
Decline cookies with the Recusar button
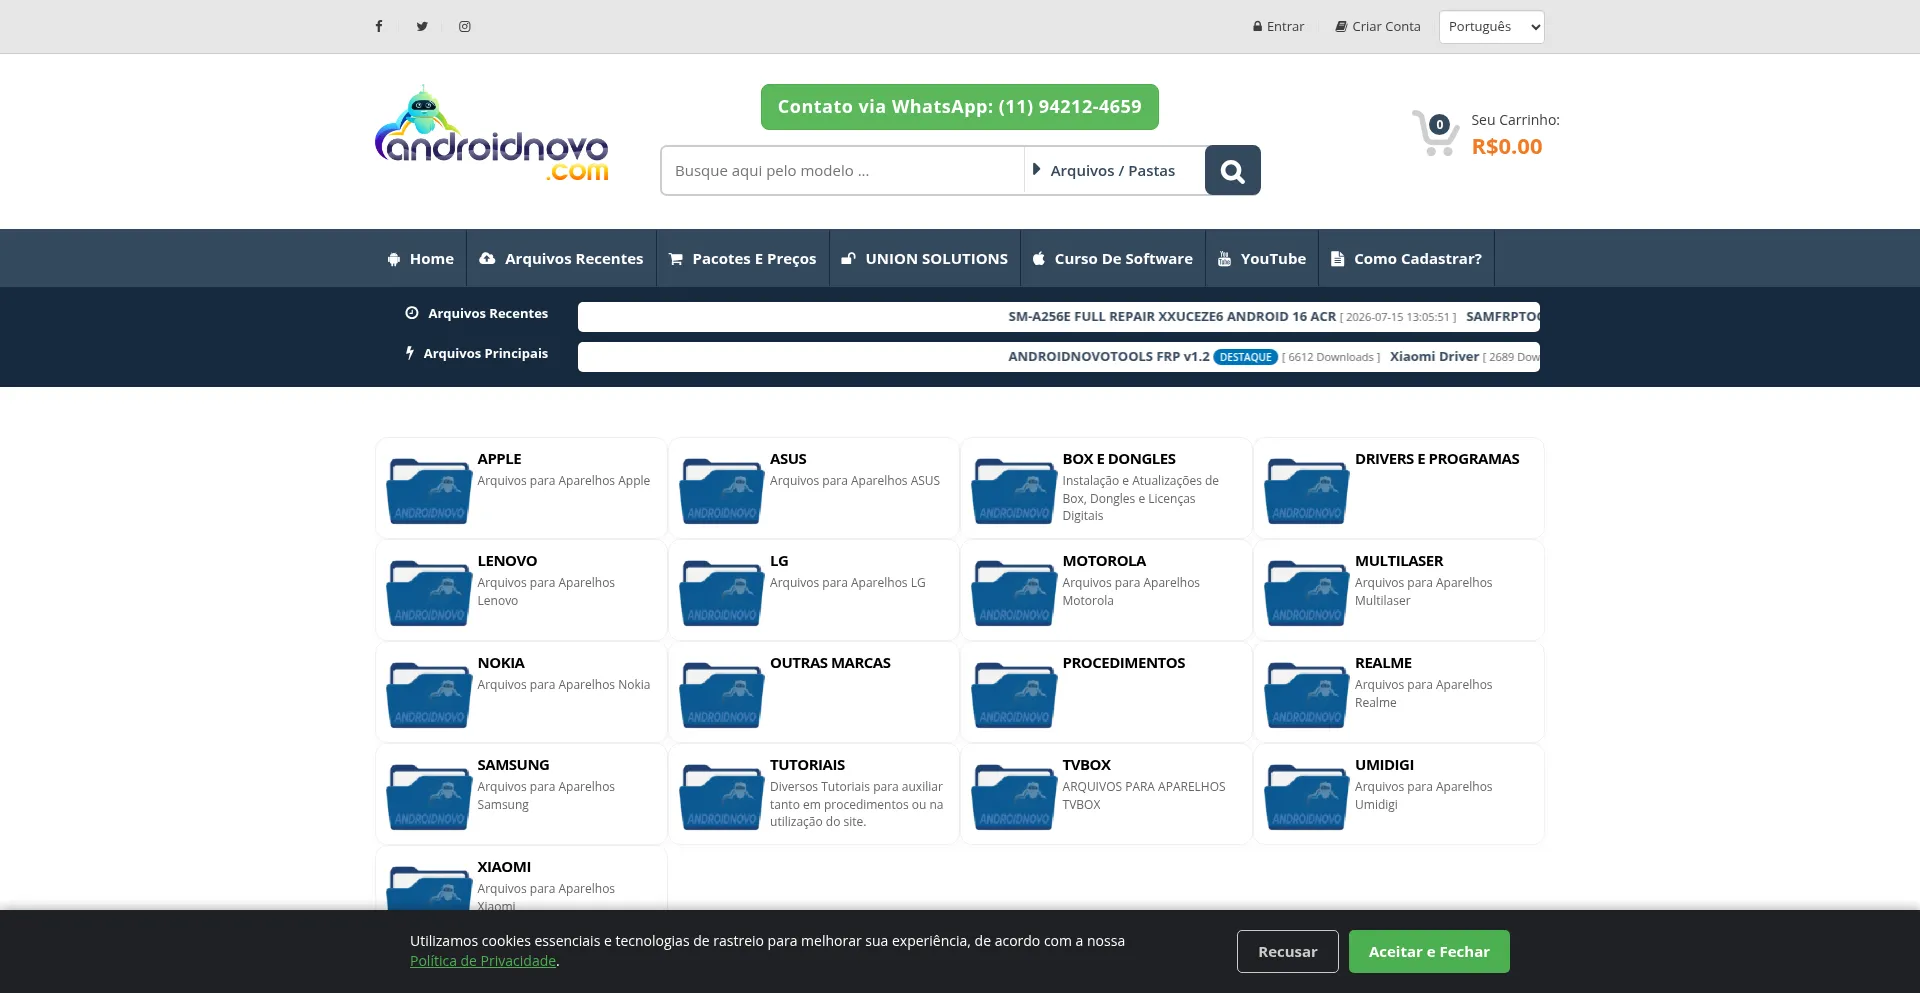pyautogui.click(x=1288, y=952)
